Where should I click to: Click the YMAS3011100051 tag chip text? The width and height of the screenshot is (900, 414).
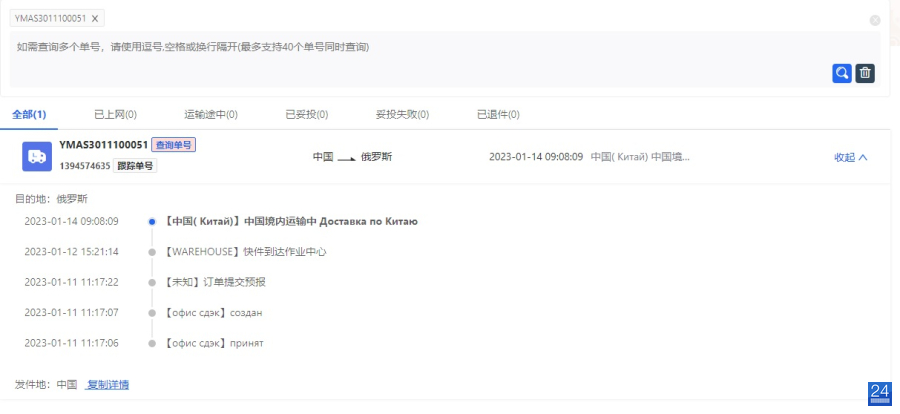(51, 18)
